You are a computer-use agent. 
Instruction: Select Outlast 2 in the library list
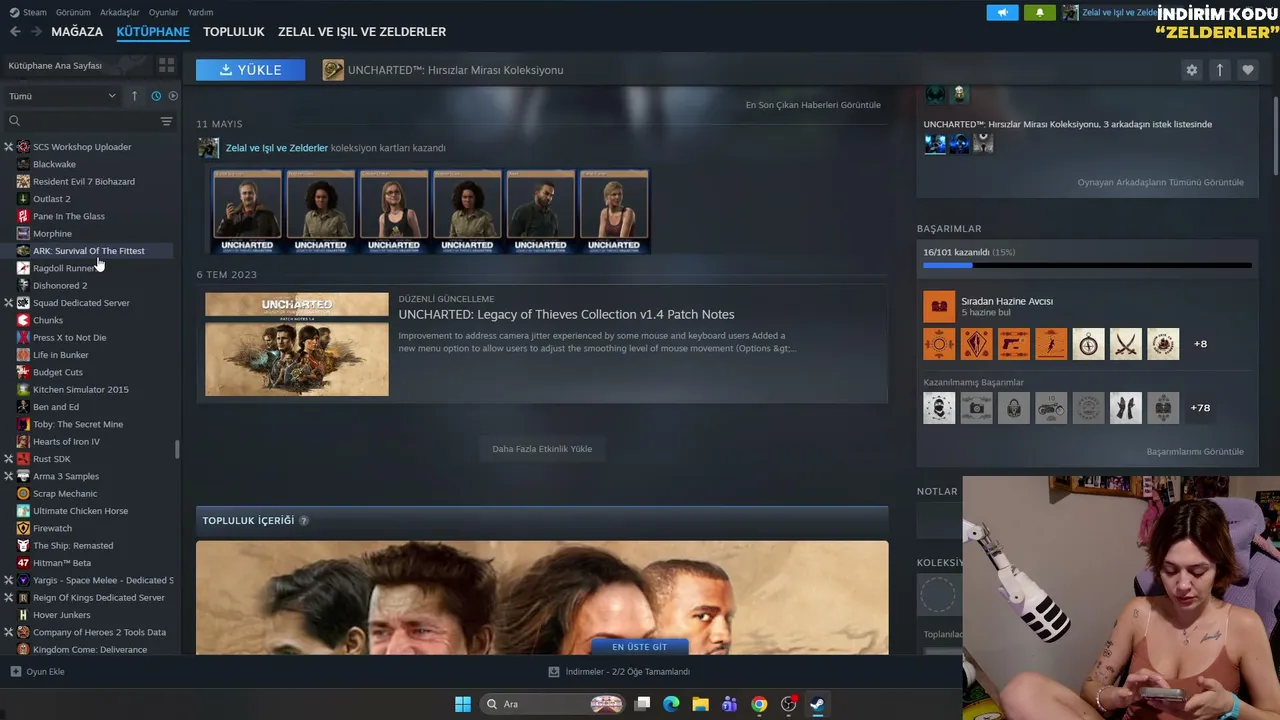tap(52, 199)
